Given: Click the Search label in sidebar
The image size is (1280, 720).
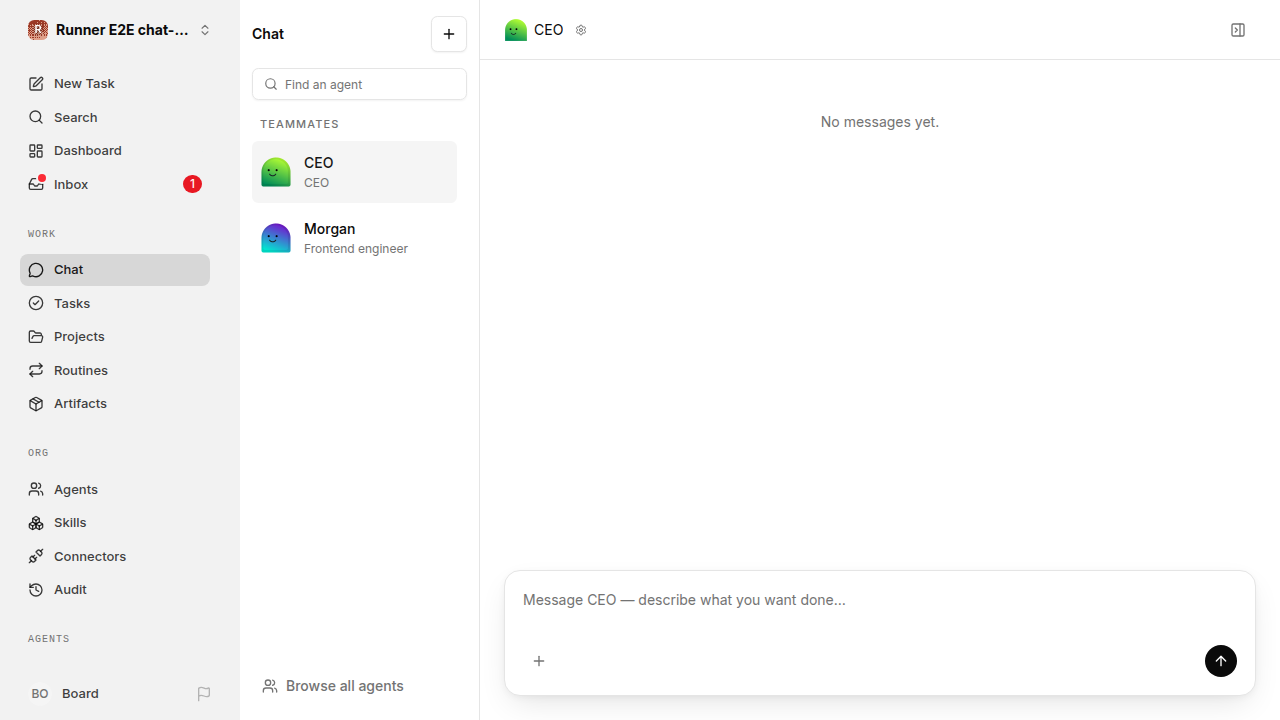Looking at the screenshot, I should [76, 117].
